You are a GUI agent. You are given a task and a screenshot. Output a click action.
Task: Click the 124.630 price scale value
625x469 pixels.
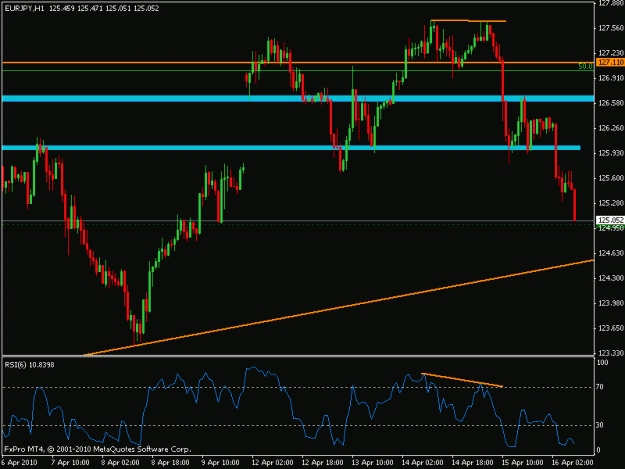point(611,253)
